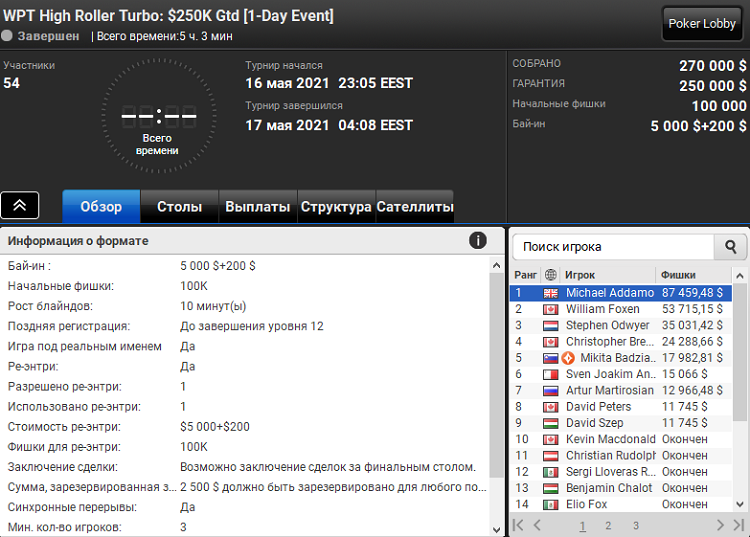Click orange badge icon next to Mikita Badzia
Screen dimensions: 750x537
pyautogui.click(x=568, y=358)
